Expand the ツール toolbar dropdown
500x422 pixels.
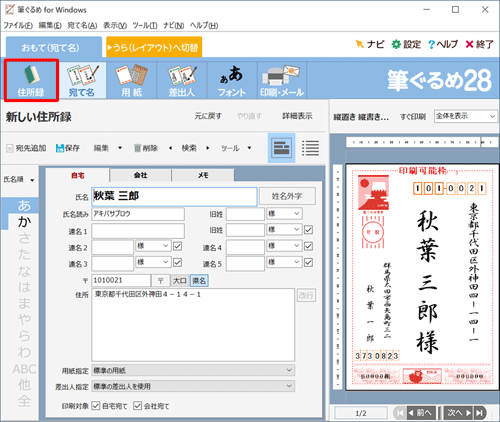pos(249,148)
